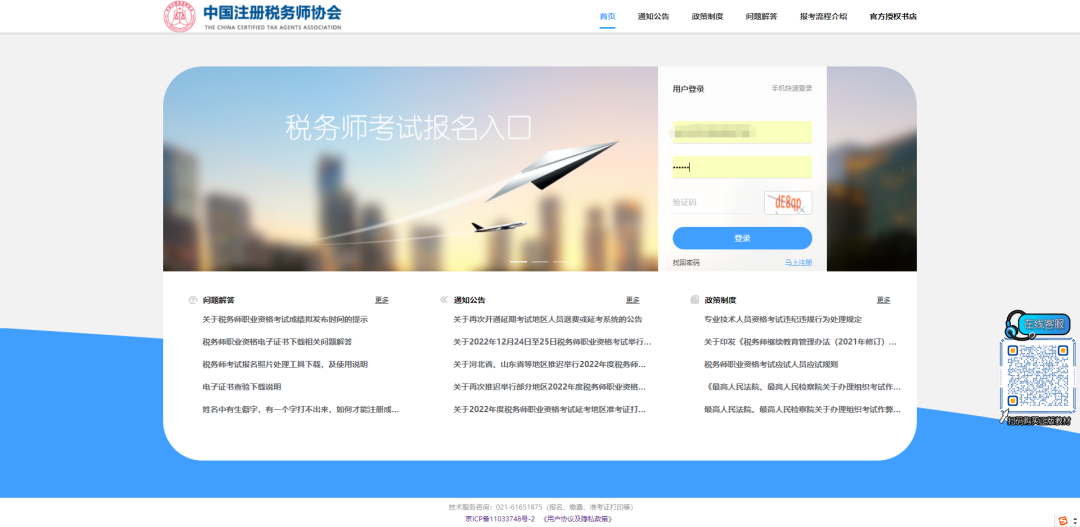This screenshot has width=1080, height=527.
Task: Open the 延考地区准考证打印 notice
Action: click(550, 409)
